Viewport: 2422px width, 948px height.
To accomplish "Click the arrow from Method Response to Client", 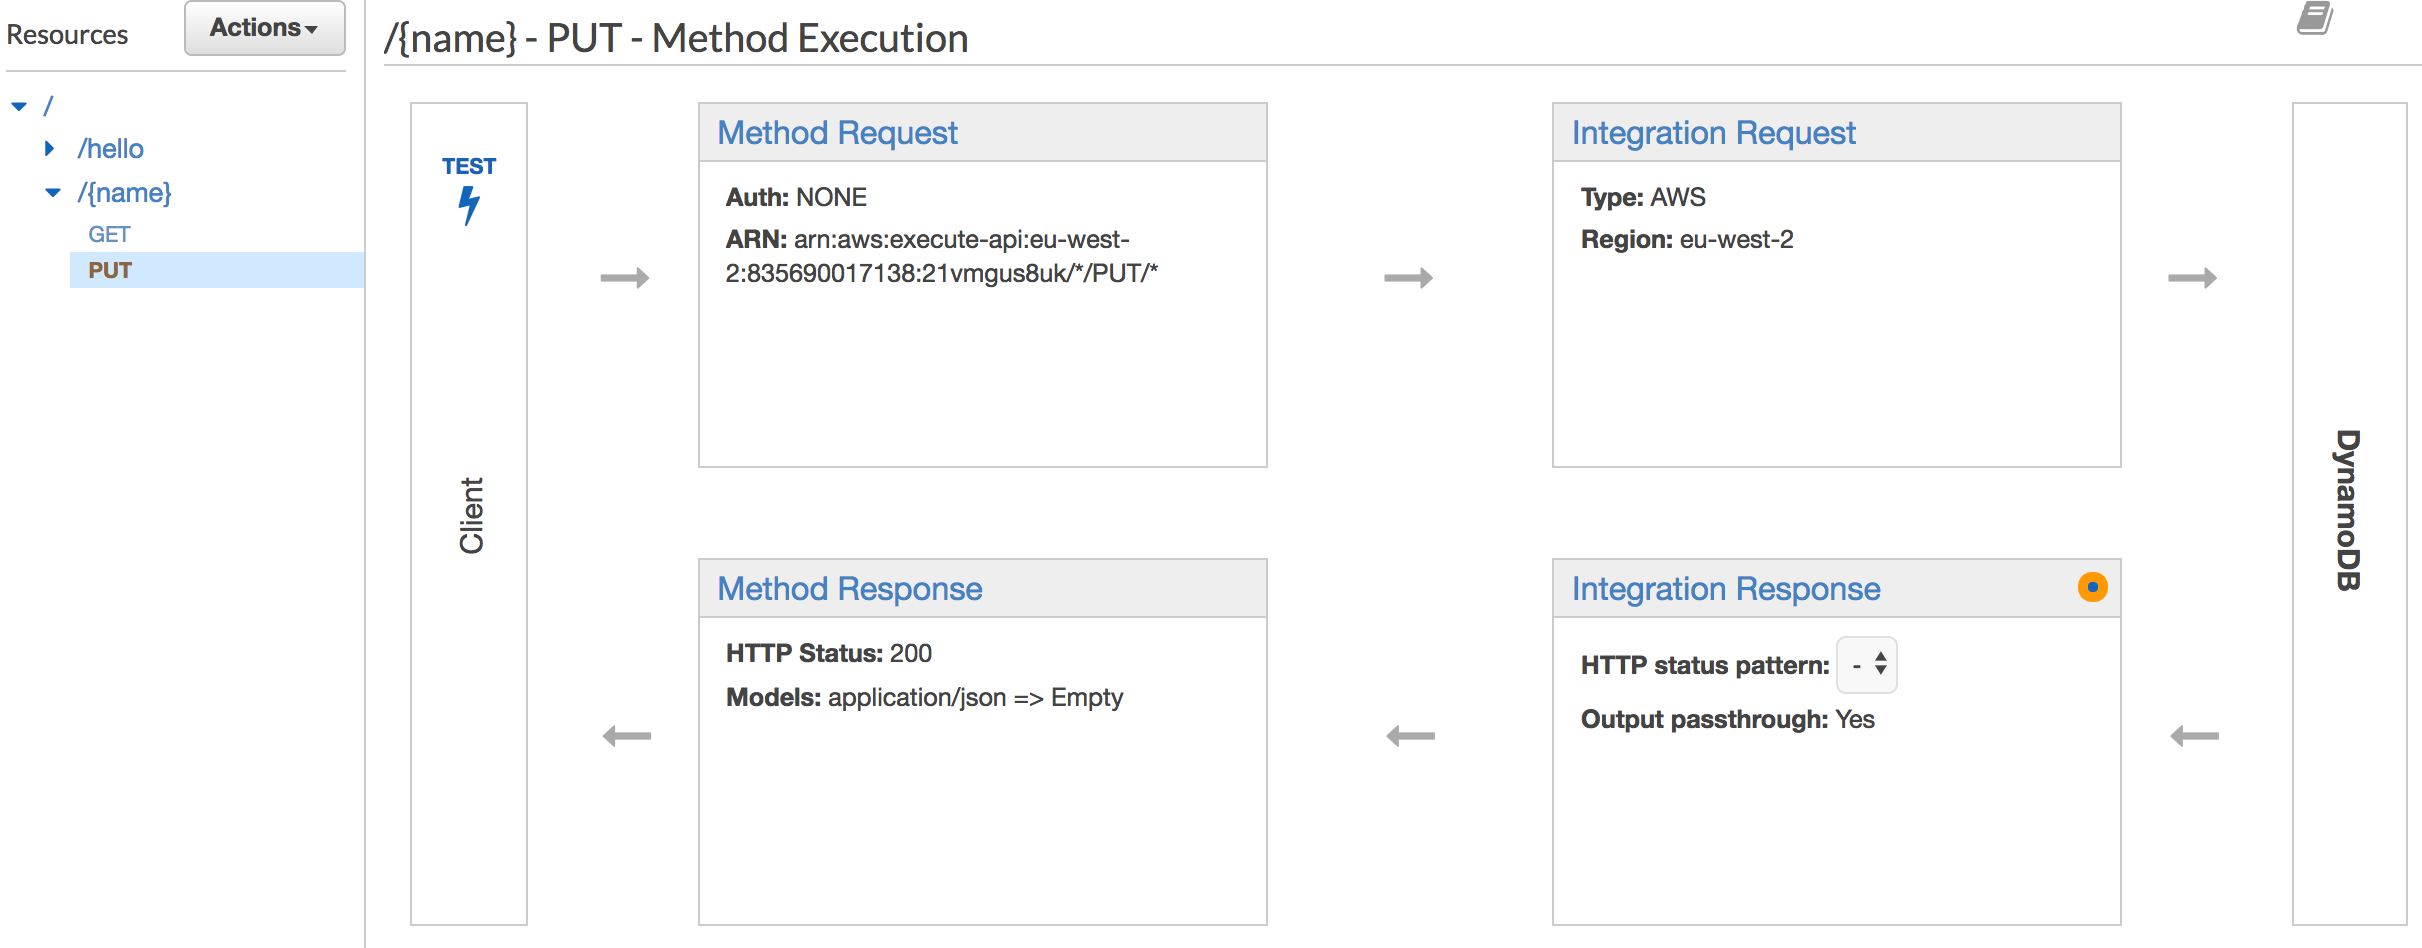I will pyautogui.click(x=627, y=737).
